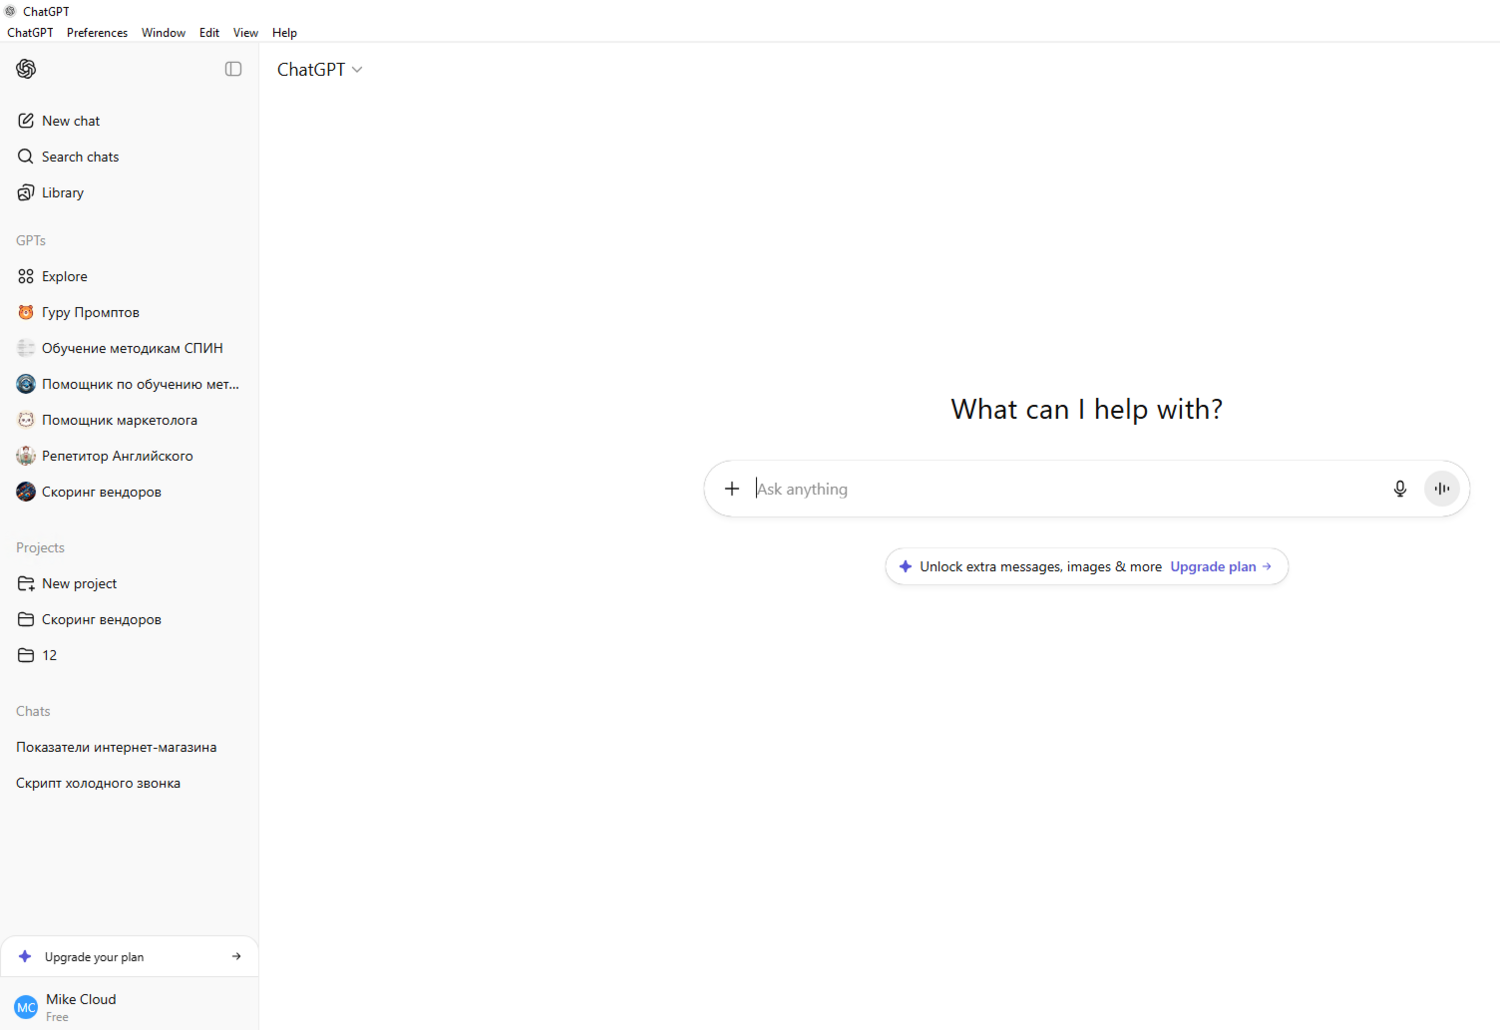Start dictation with the microphone icon

pyautogui.click(x=1400, y=489)
